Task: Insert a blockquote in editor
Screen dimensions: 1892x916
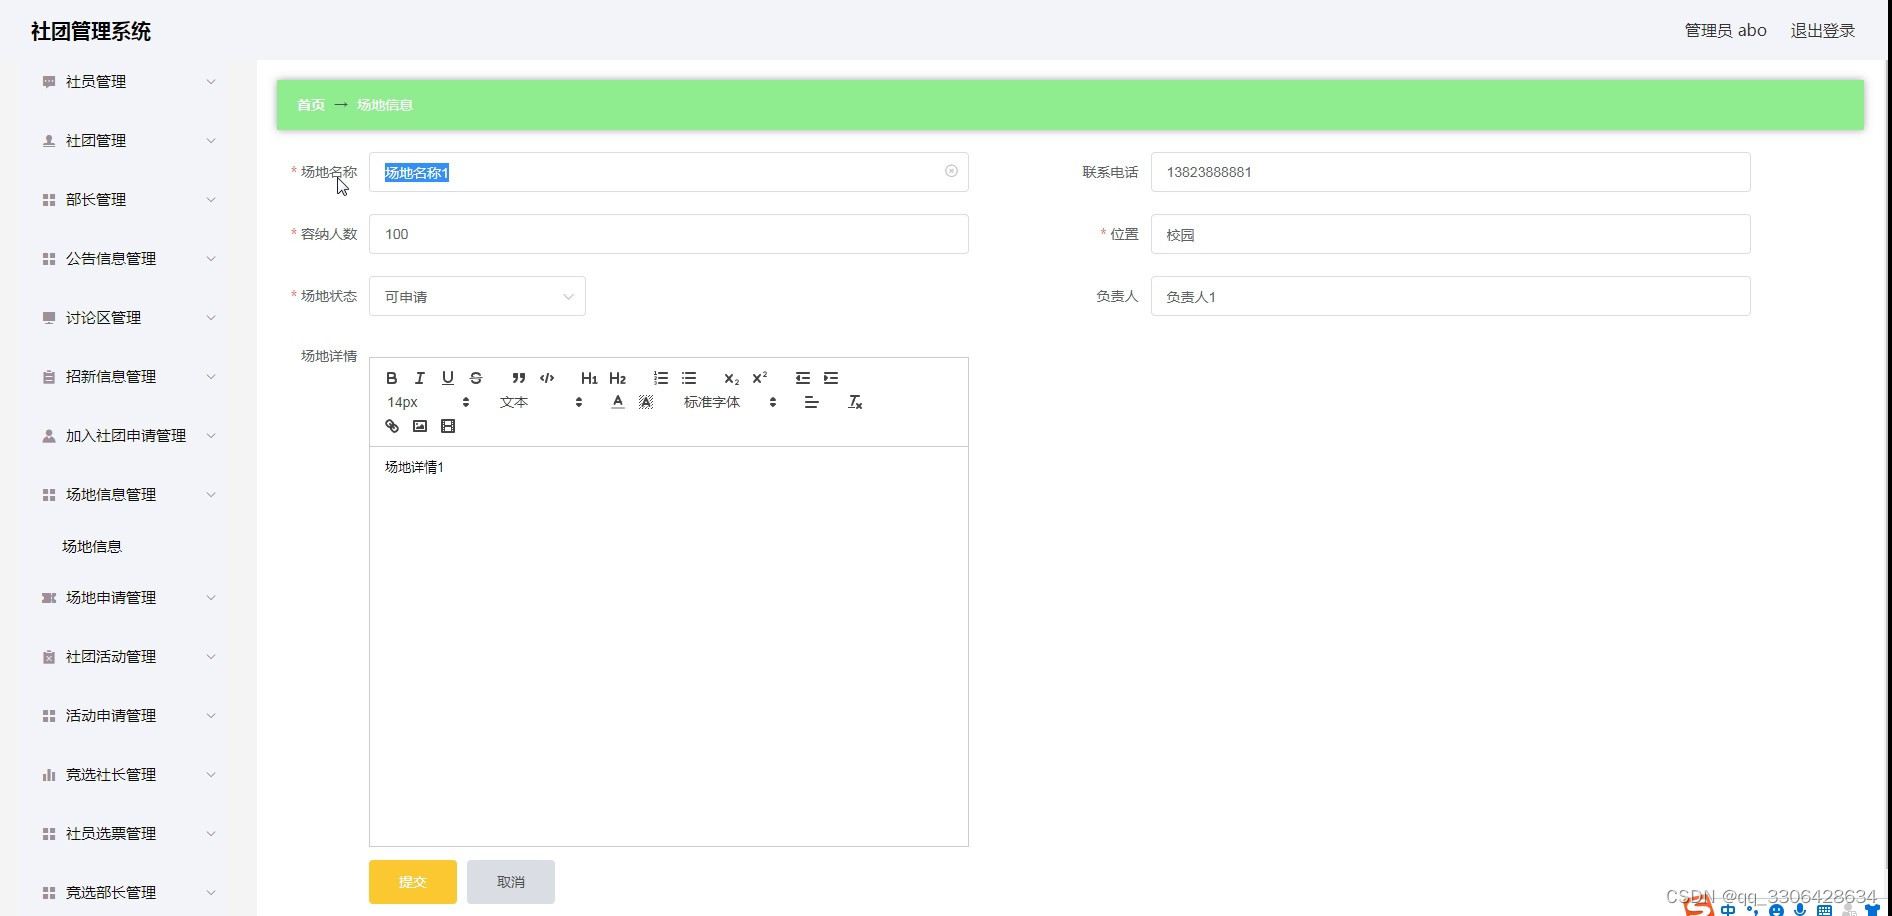Action: point(518,378)
